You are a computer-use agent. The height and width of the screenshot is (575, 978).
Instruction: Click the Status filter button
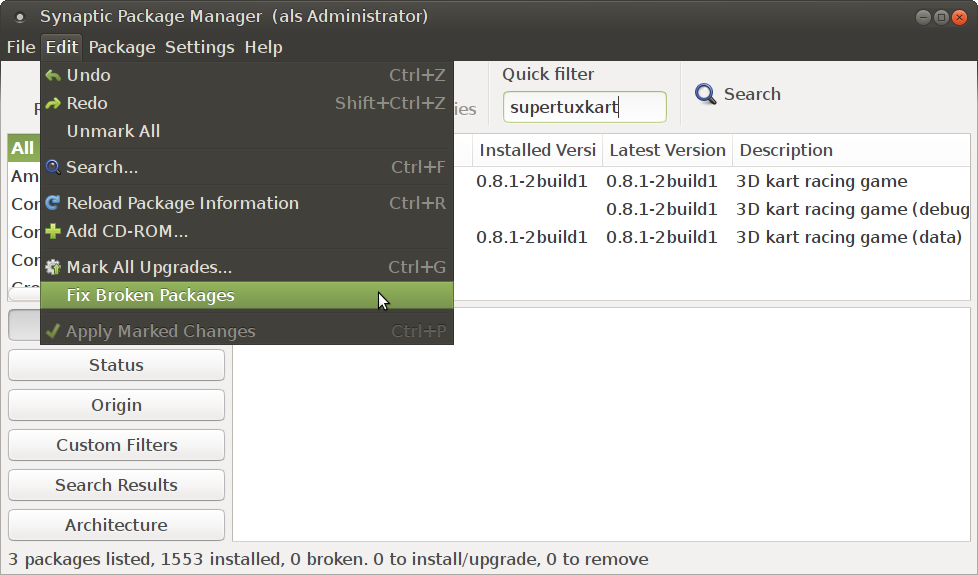116,365
